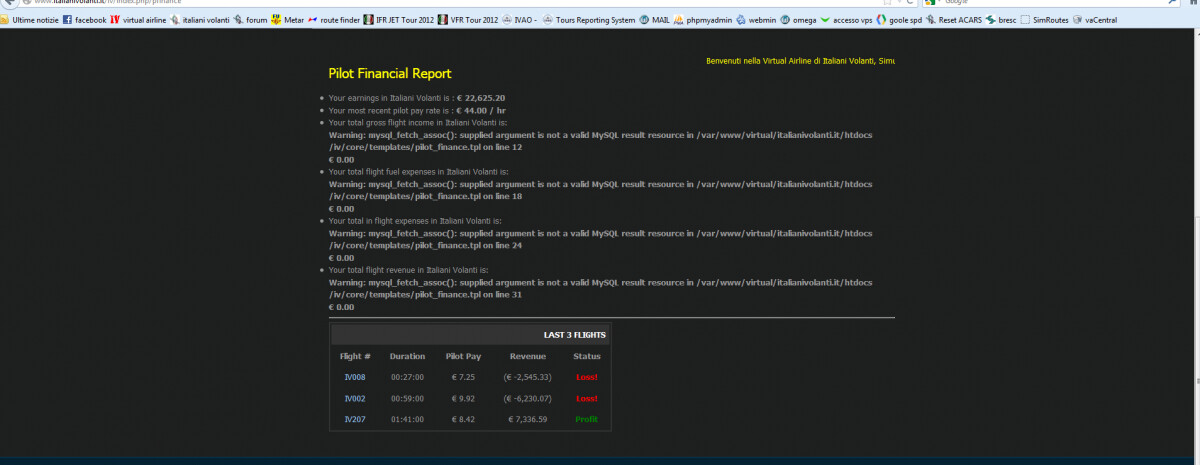1200x465 pixels.
Task: Click the Flight # column header
Action: (356, 356)
